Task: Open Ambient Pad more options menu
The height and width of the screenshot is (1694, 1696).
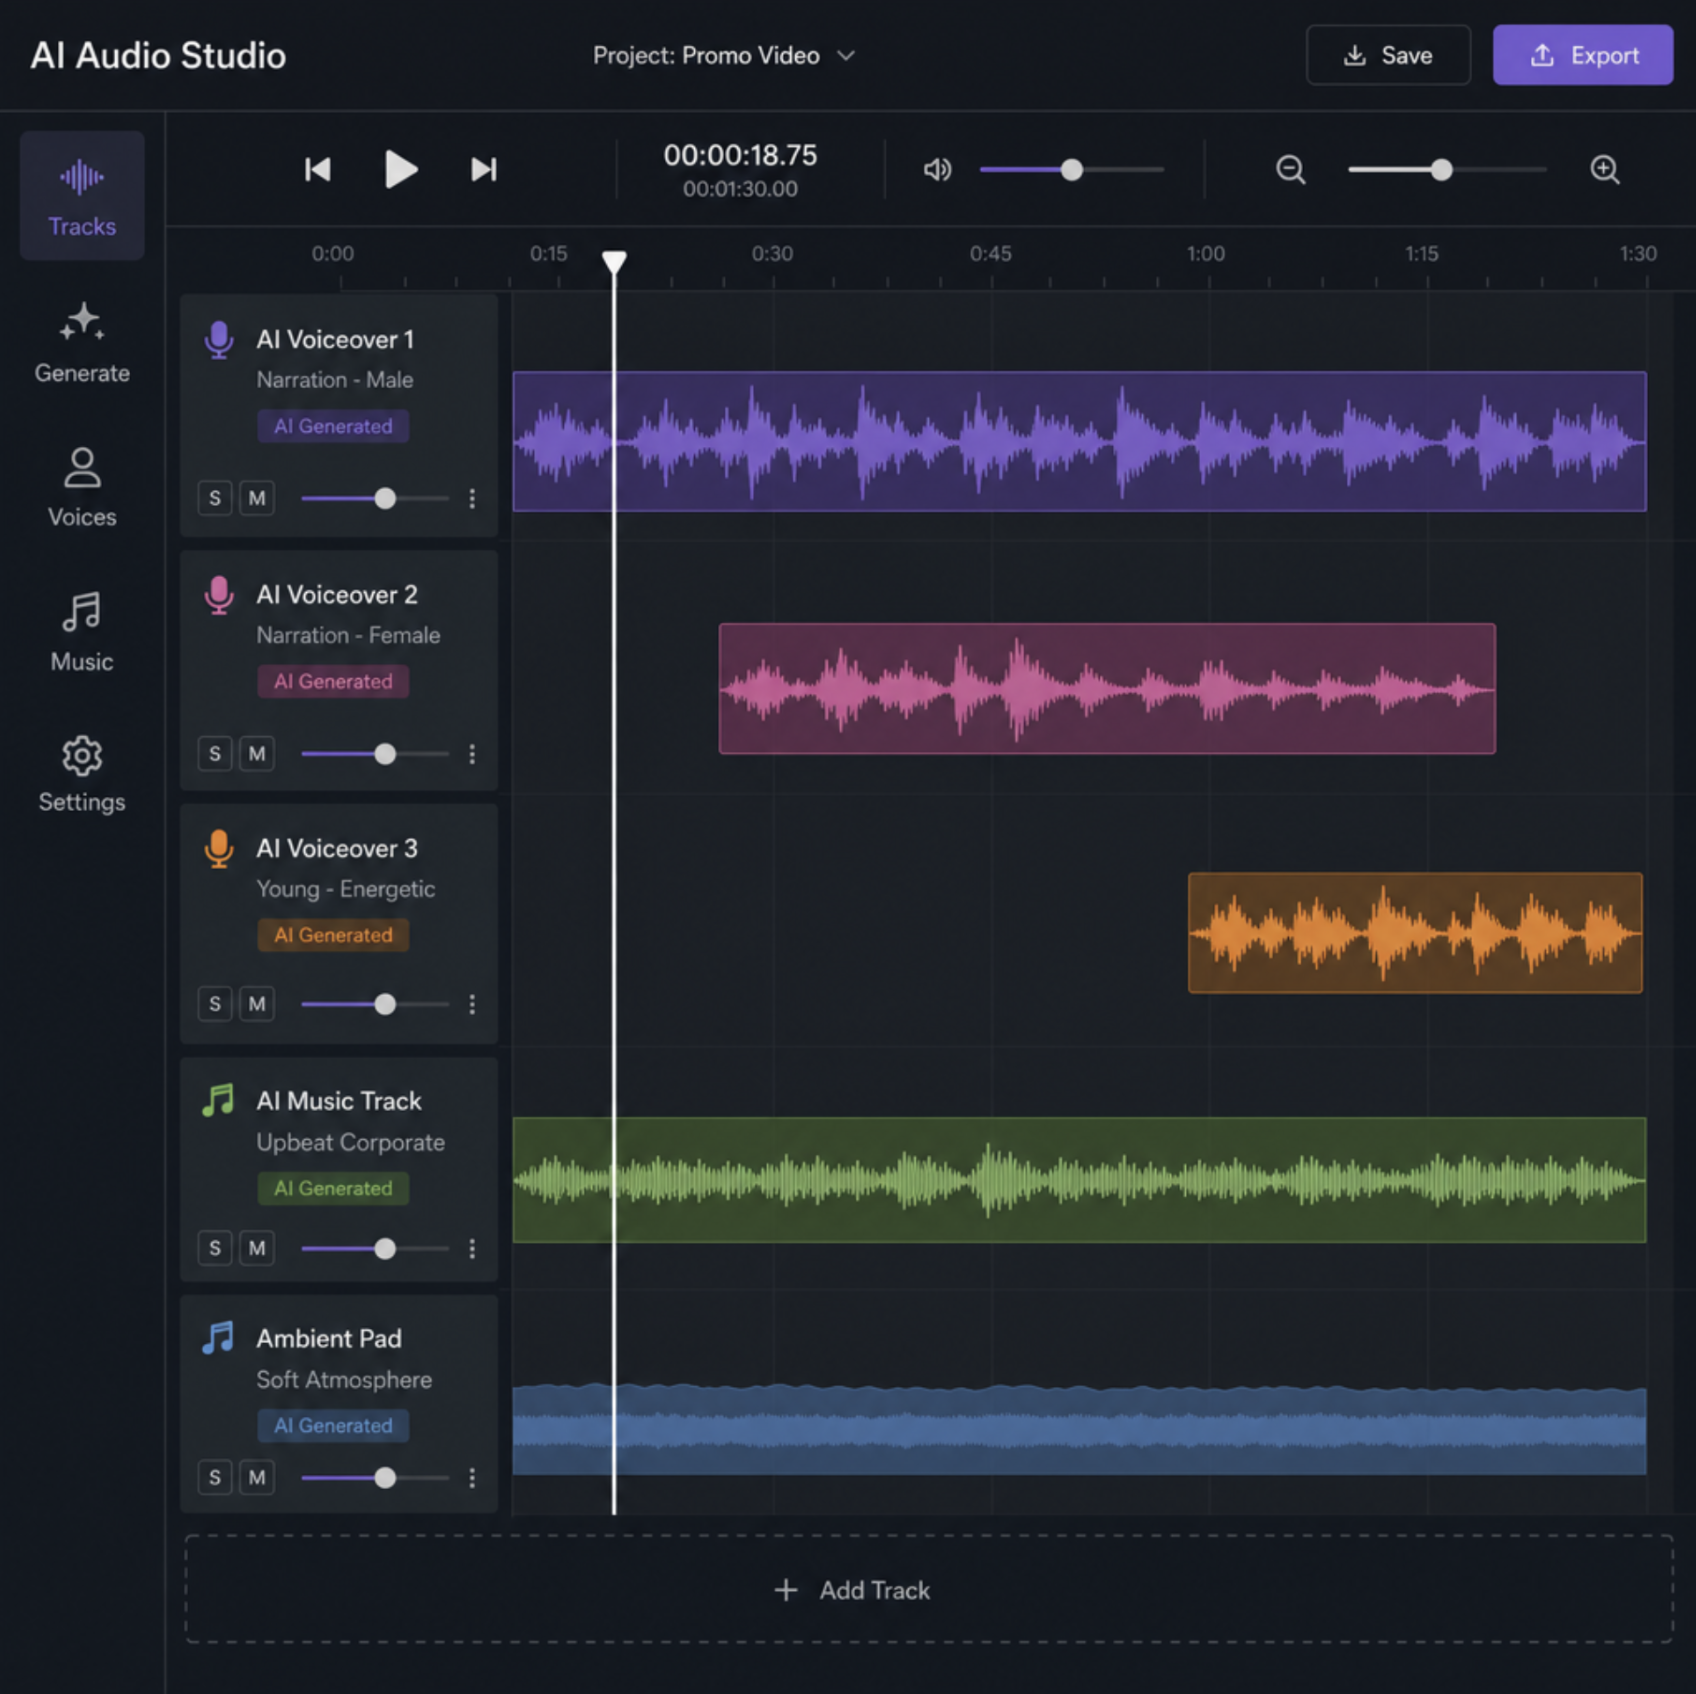Action: (x=472, y=1478)
